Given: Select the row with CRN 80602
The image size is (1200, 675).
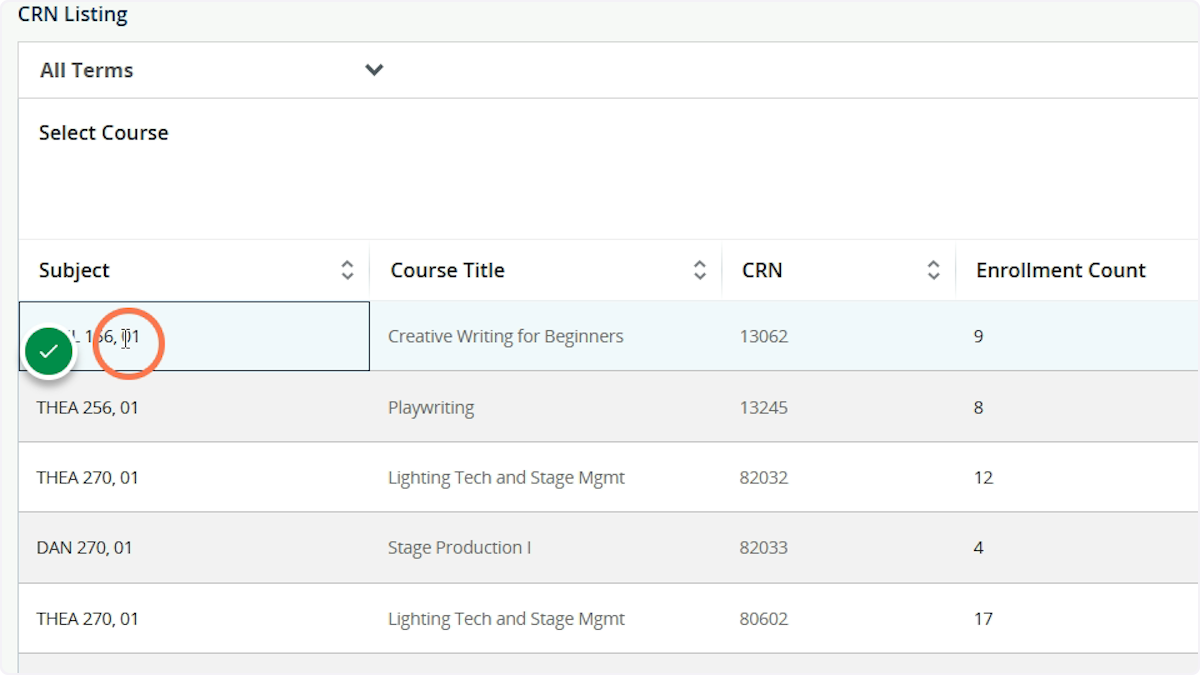Looking at the screenshot, I should coord(763,619).
